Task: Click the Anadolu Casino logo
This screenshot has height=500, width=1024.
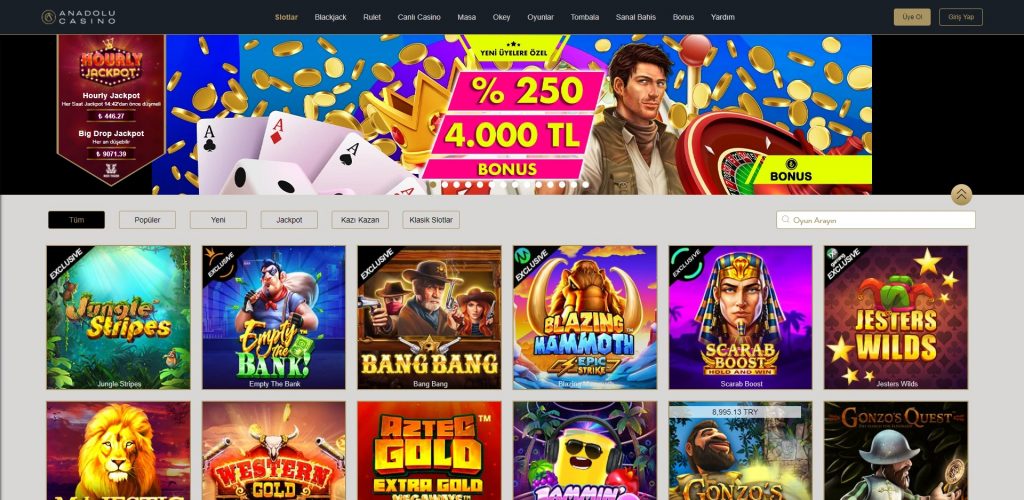Action: (x=78, y=17)
